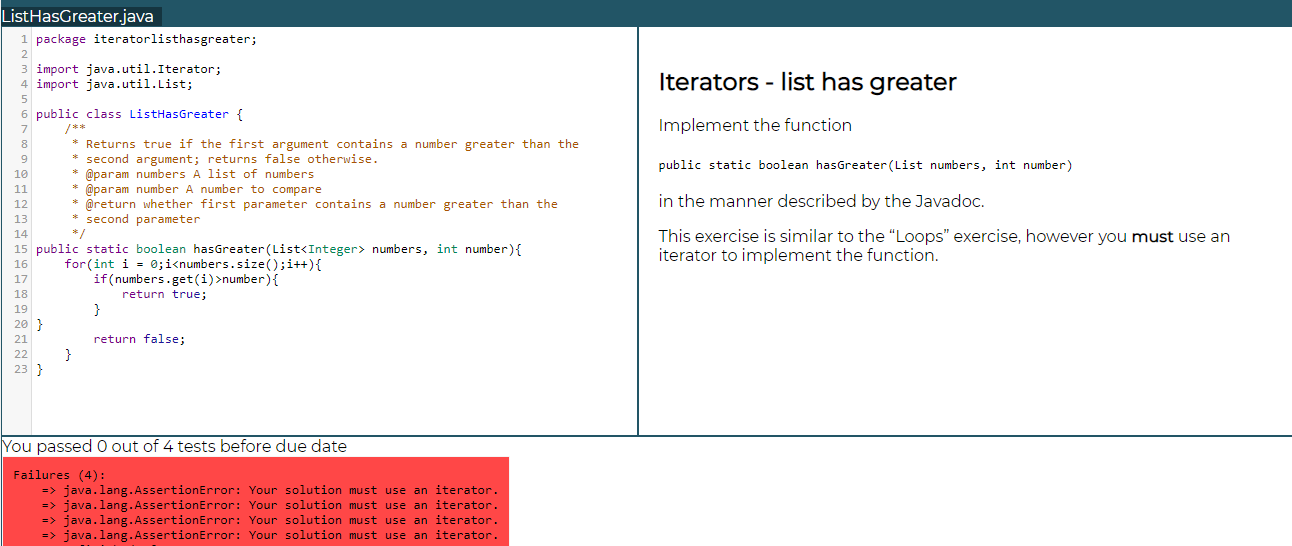Click the for loop line in the code
The height and width of the screenshot is (546, 1292).
(194, 264)
